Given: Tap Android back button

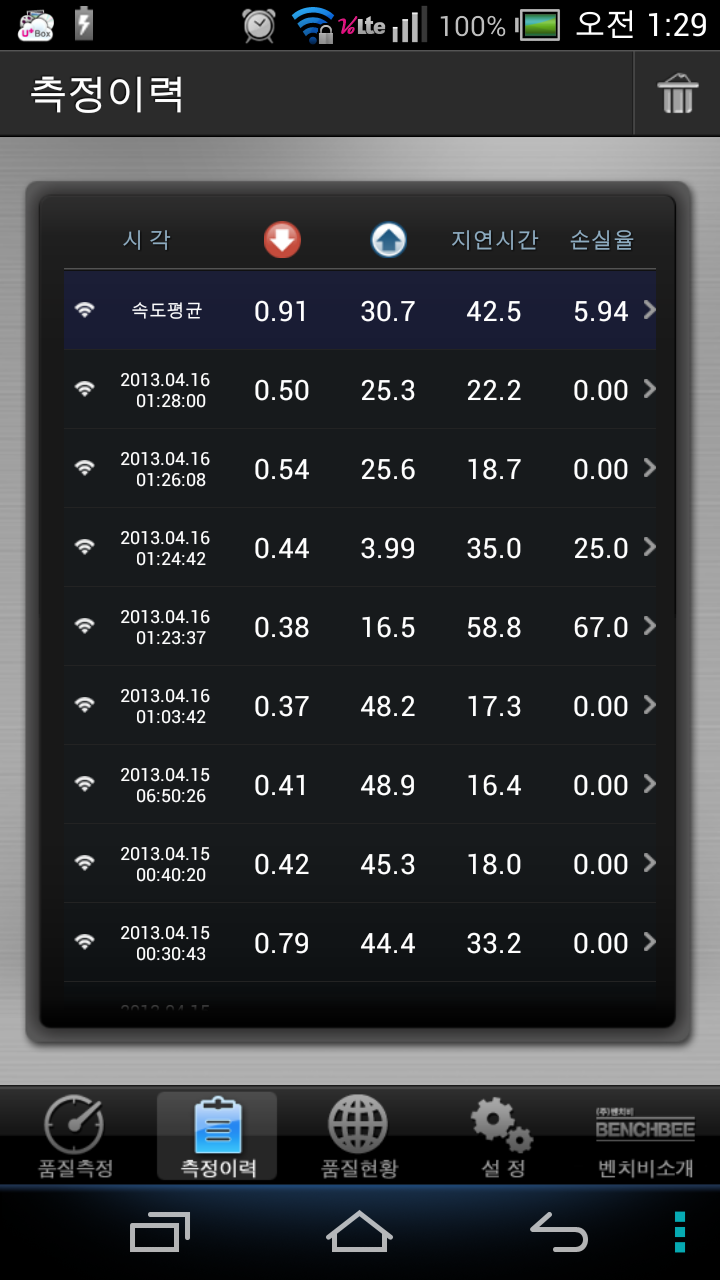Looking at the screenshot, I should tap(559, 1231).
